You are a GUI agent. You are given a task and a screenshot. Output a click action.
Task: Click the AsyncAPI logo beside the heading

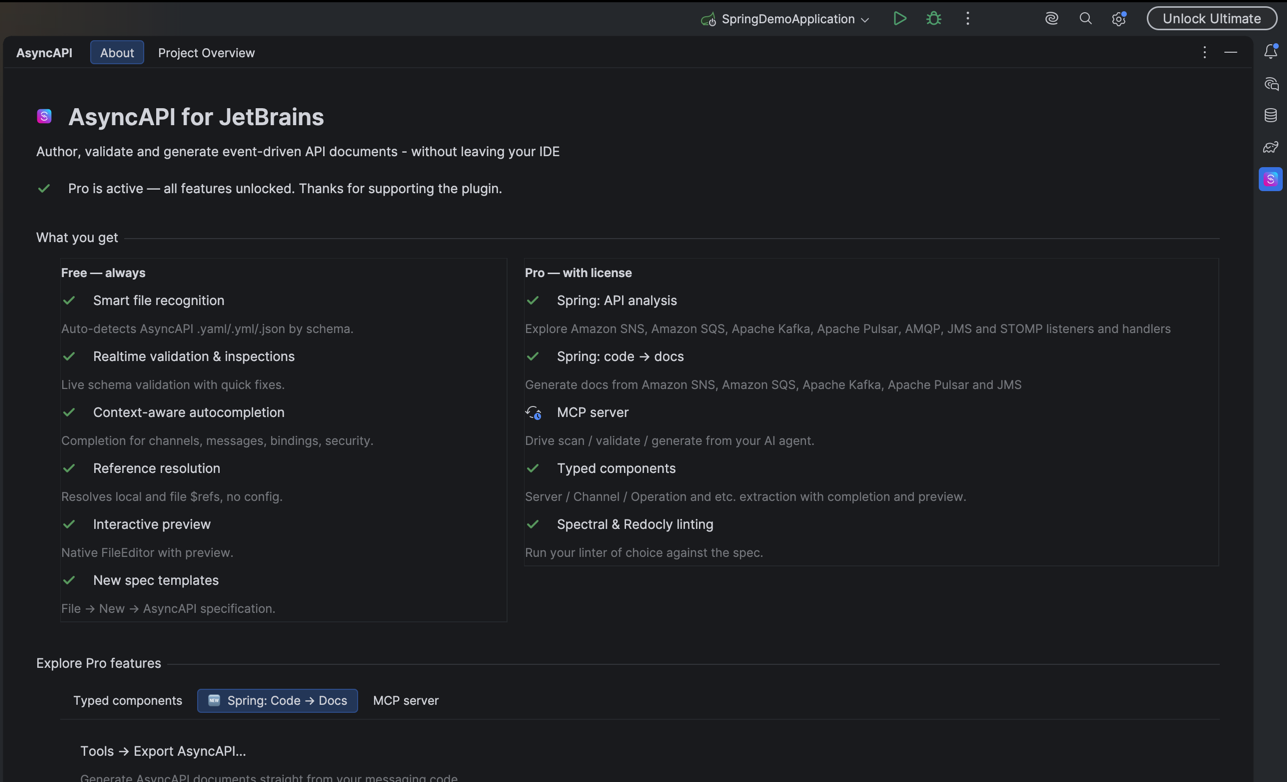(44, 117)
